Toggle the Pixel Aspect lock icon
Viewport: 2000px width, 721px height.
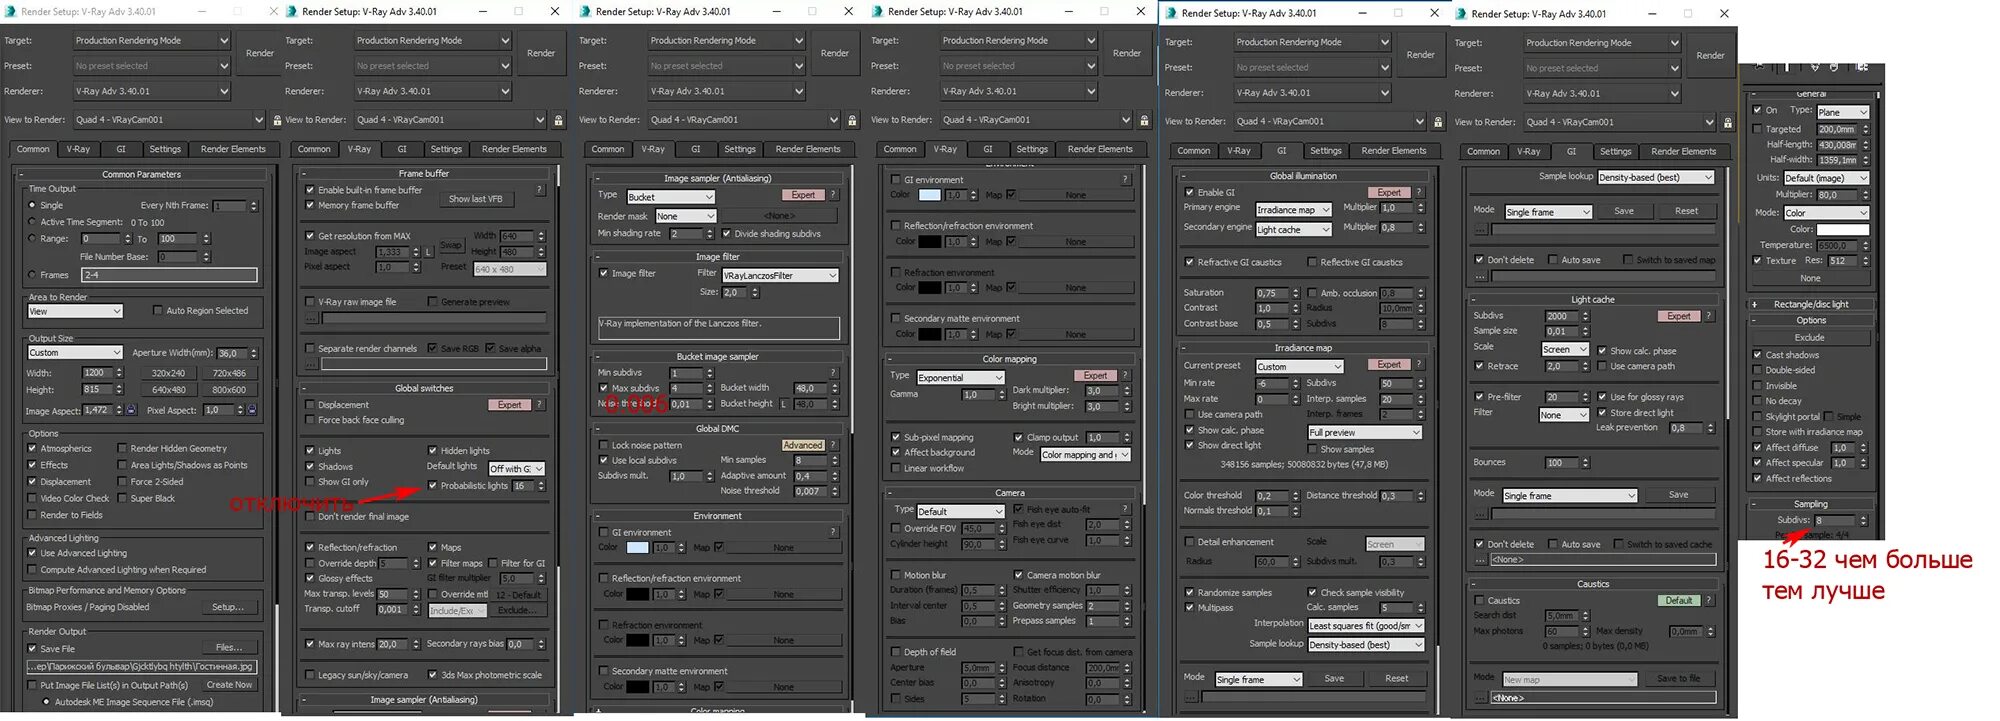pos(251,410)
